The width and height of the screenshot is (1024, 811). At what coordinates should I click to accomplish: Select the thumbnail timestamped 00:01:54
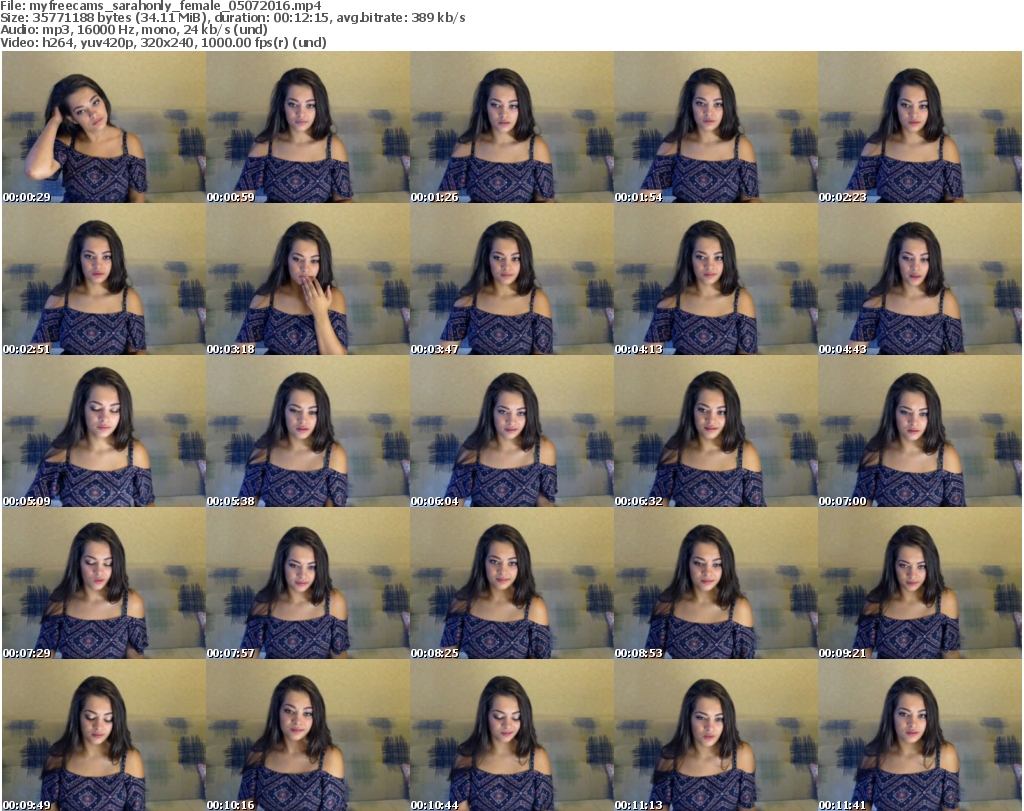716,127
